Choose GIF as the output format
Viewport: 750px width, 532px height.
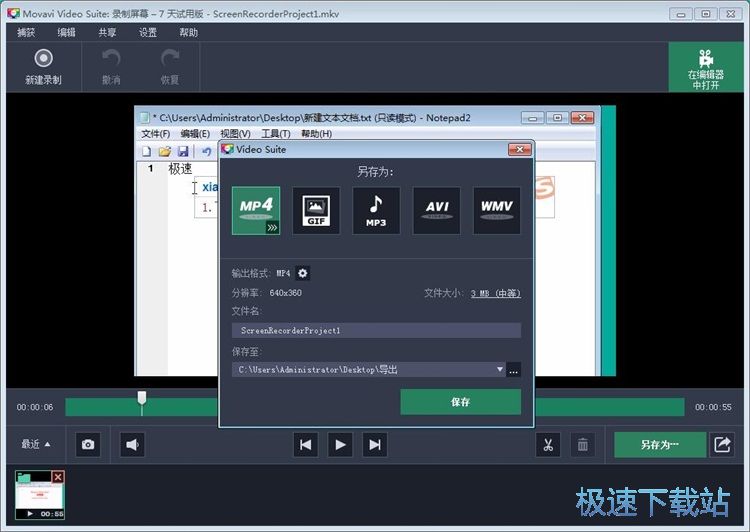(316, 211)
